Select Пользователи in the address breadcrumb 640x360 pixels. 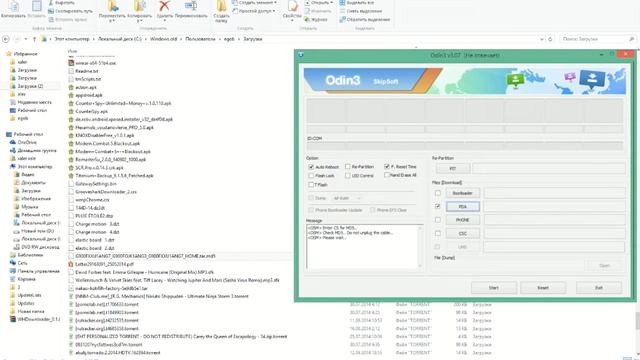click(200, 39)
